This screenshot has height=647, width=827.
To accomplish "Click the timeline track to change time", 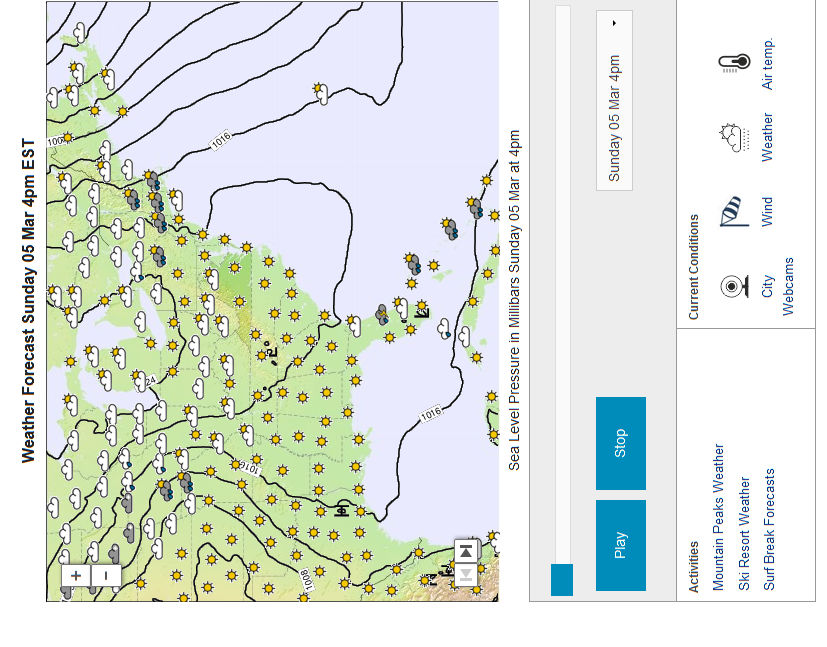I will [x=562, y=300].
